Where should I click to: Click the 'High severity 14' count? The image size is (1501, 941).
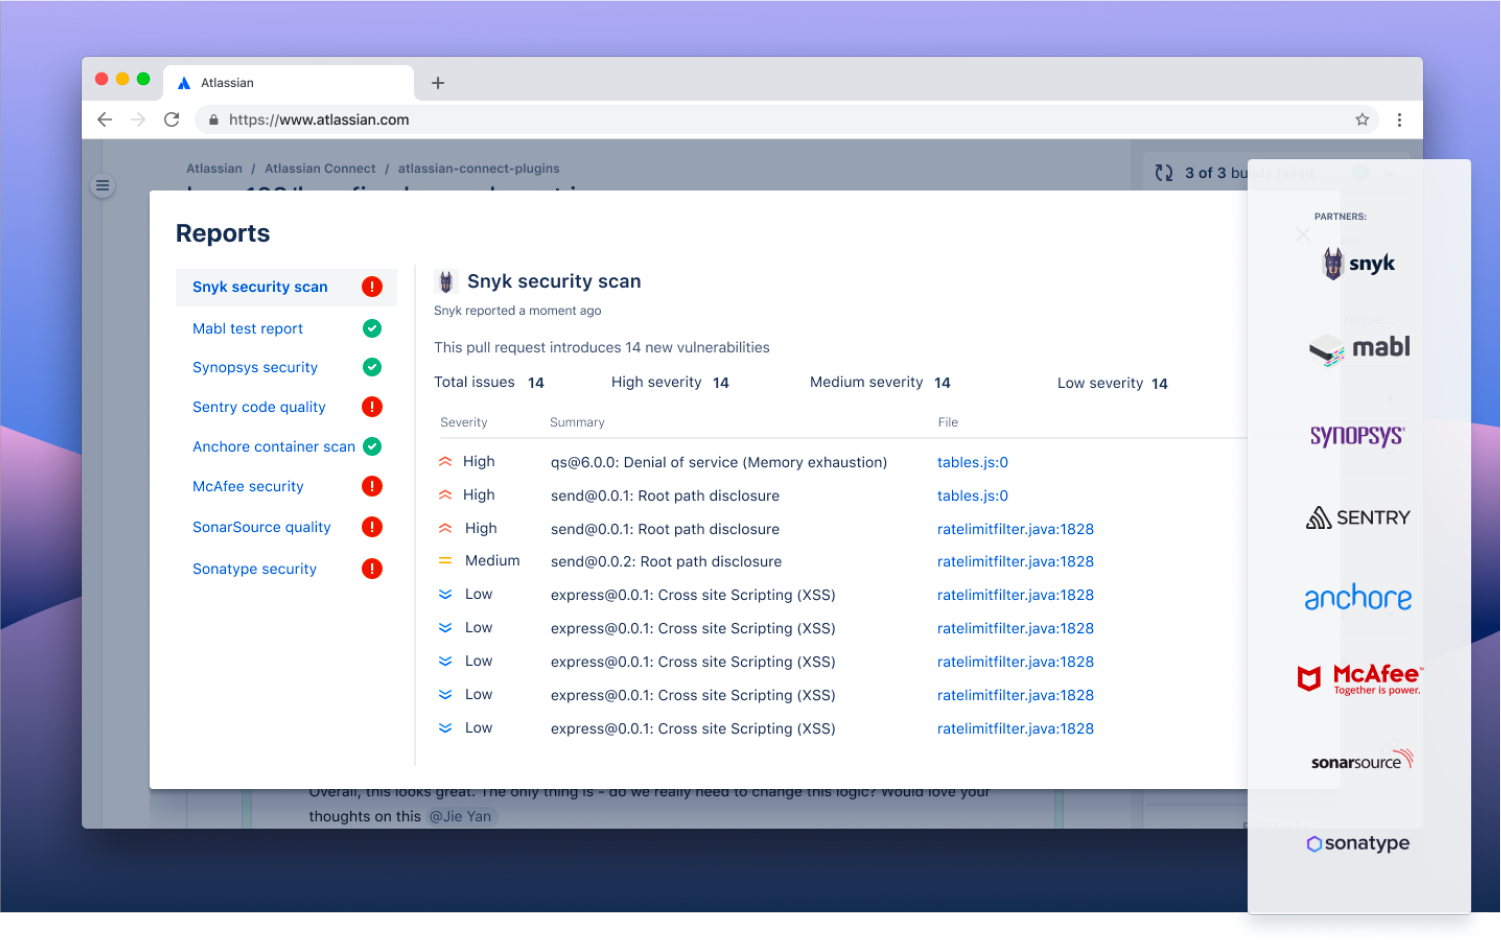pyautogui.click(x=670, y=382)
